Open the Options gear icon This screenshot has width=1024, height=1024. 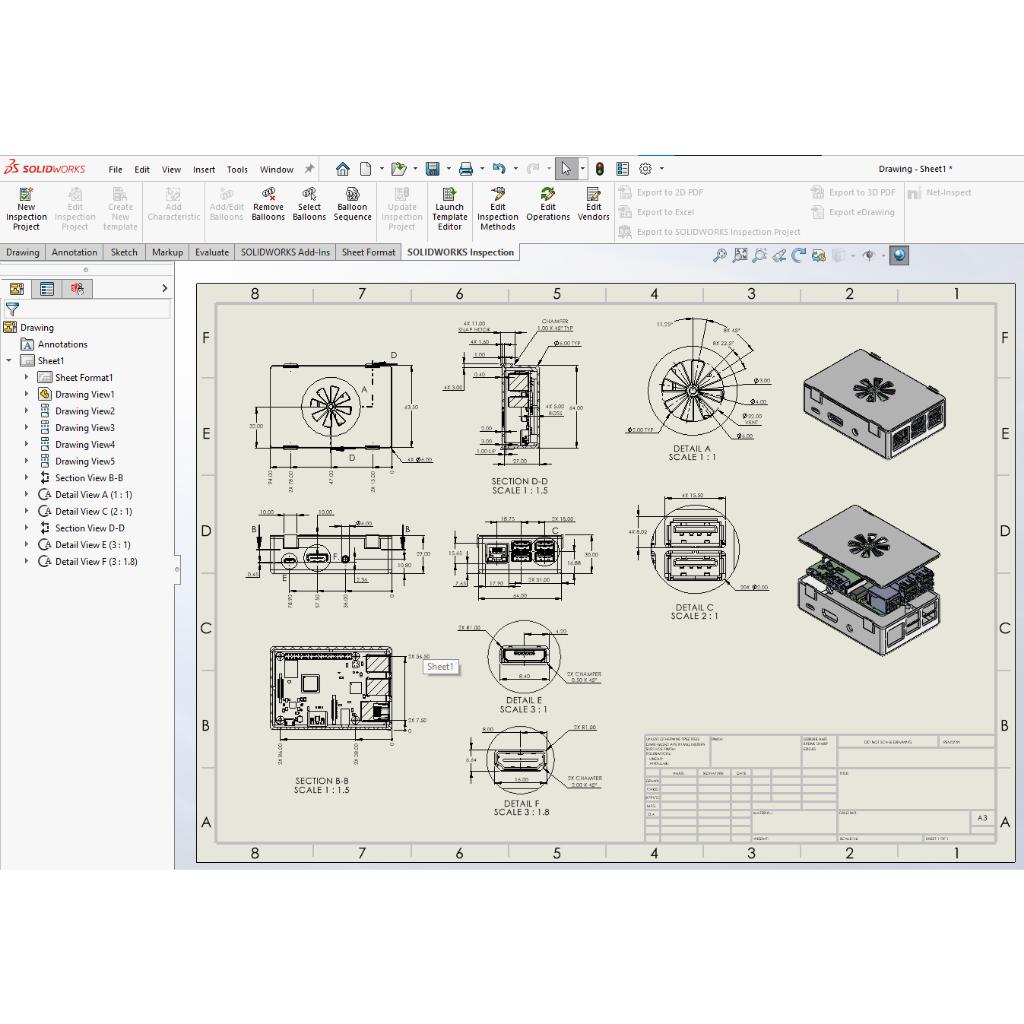click(645, 169)
